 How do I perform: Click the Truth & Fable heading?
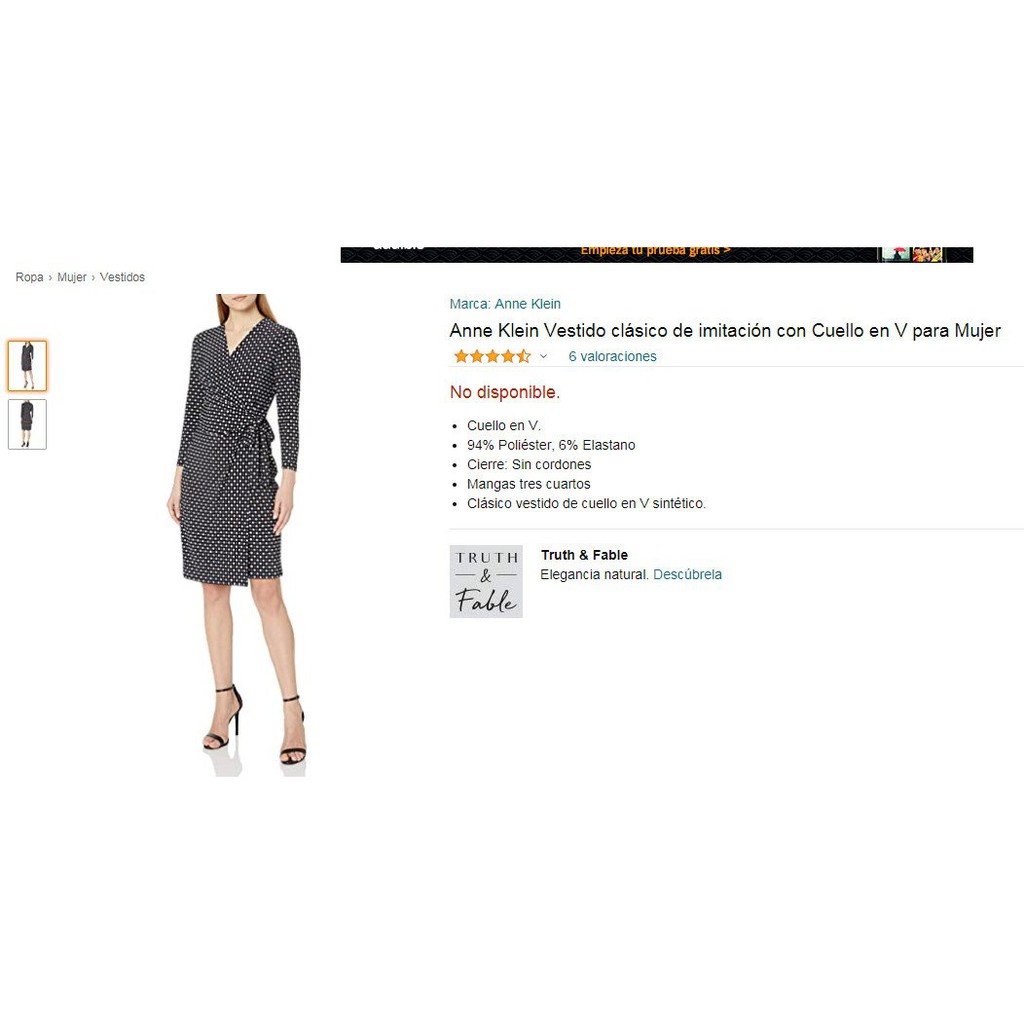584,555
